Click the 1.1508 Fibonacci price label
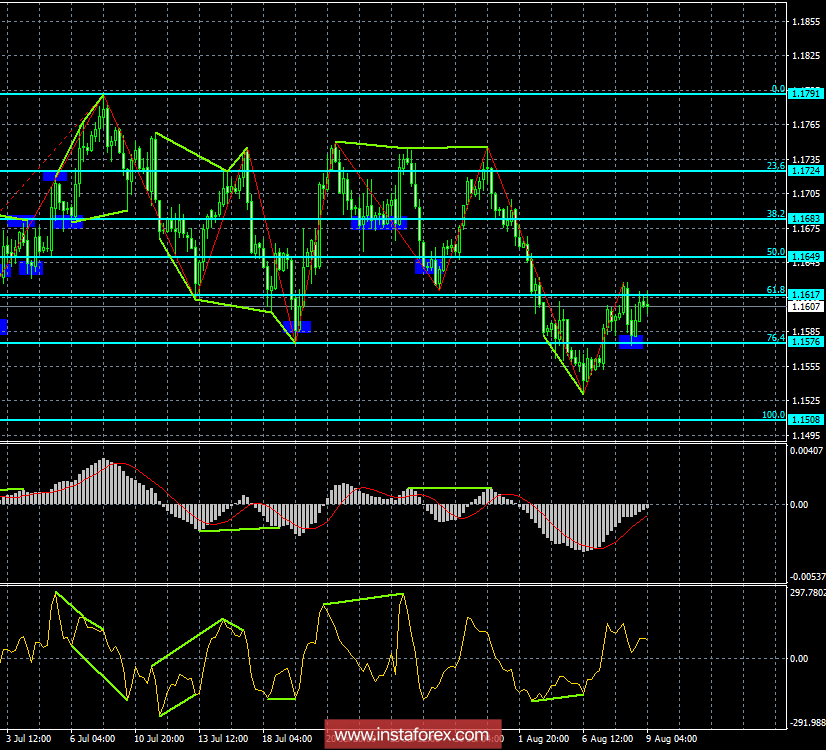The width and height of the screenshot is (826, 750). click(x=805, y=420)
